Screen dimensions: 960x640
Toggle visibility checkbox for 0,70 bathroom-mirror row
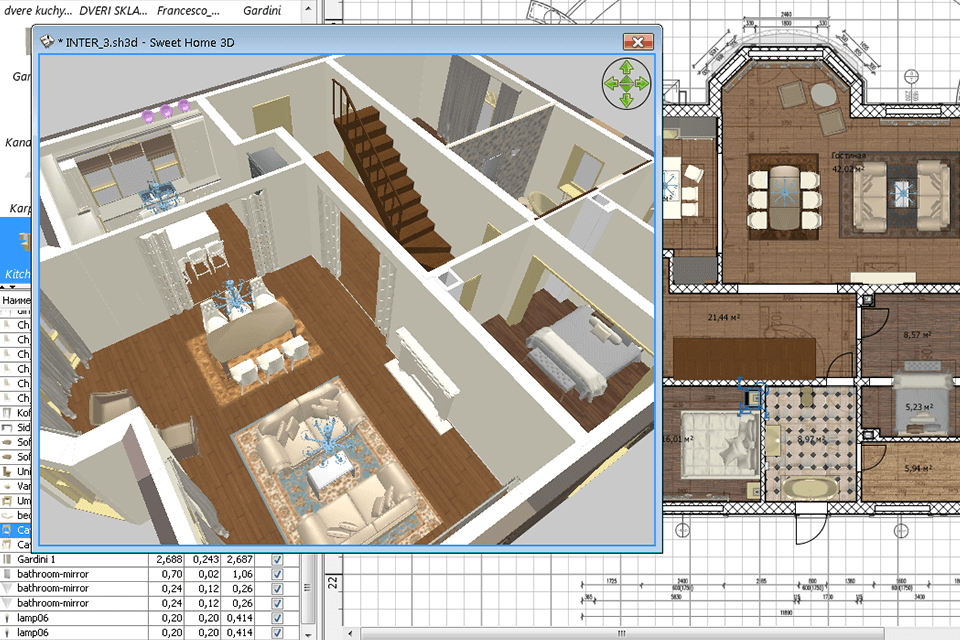coord(277,574)
